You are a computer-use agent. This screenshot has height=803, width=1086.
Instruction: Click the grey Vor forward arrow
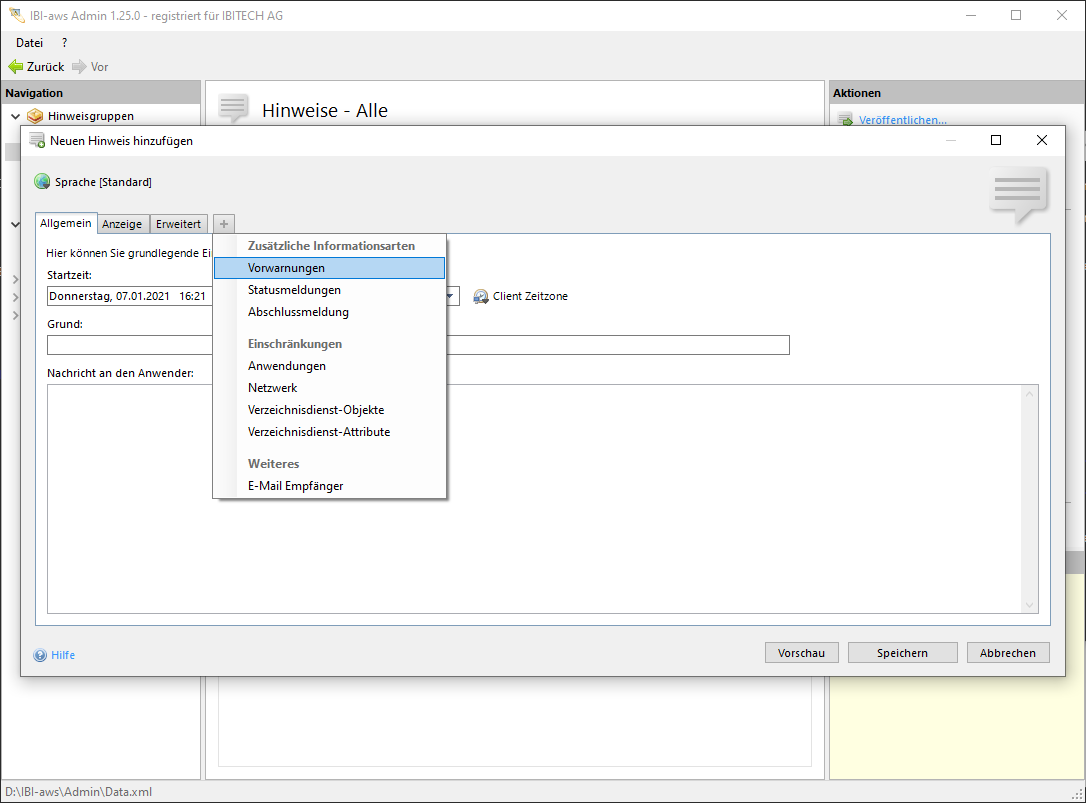click(79, 67)
